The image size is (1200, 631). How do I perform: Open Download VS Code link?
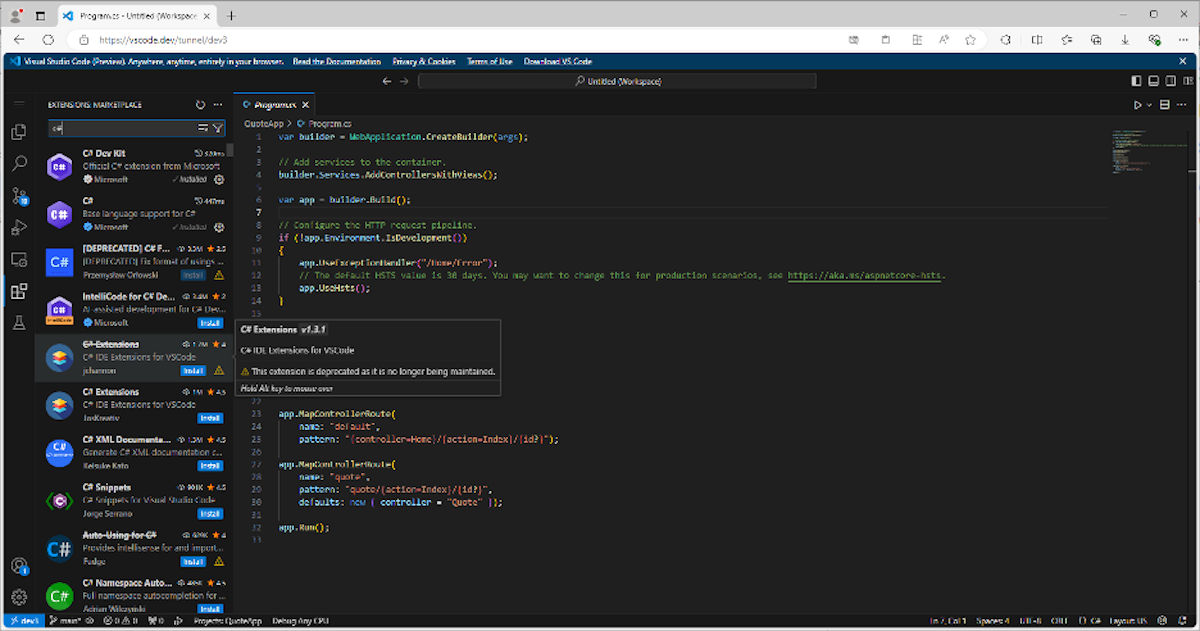pyautogui.click(x=558, y=61)
